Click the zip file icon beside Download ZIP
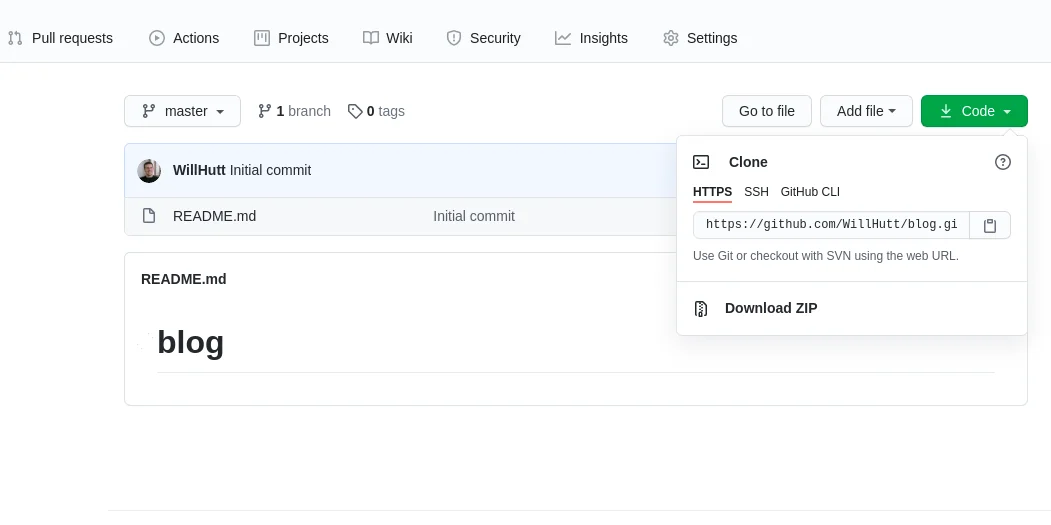The height and width of the screenshot is (525, 1051). click(x=700, y=308)
